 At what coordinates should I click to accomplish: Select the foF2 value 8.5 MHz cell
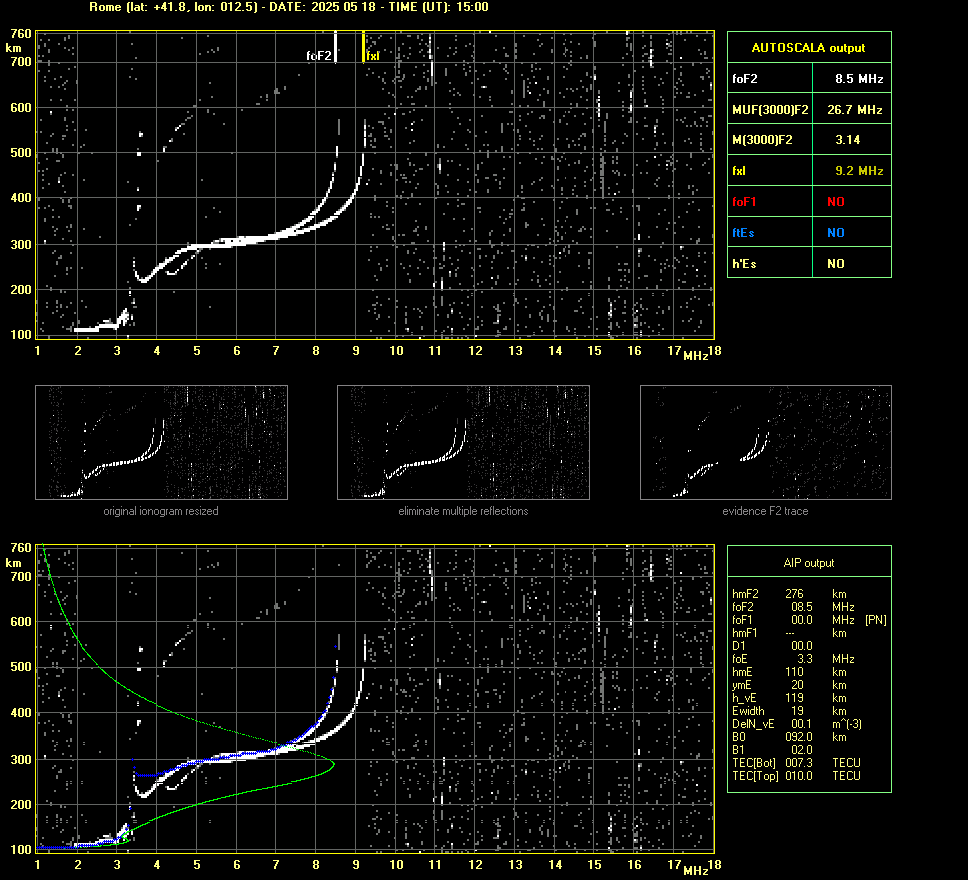pyautogui.click(x=852, y=78)
